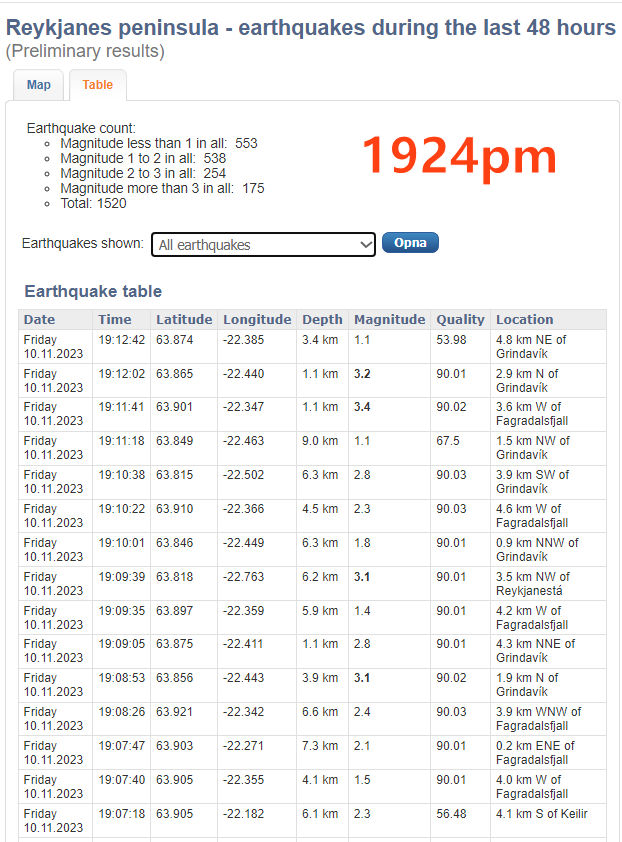Select the 19:12:02 magnitude 3.2 cell
This screenshot has width=622, height=842.
coord(362,374)
